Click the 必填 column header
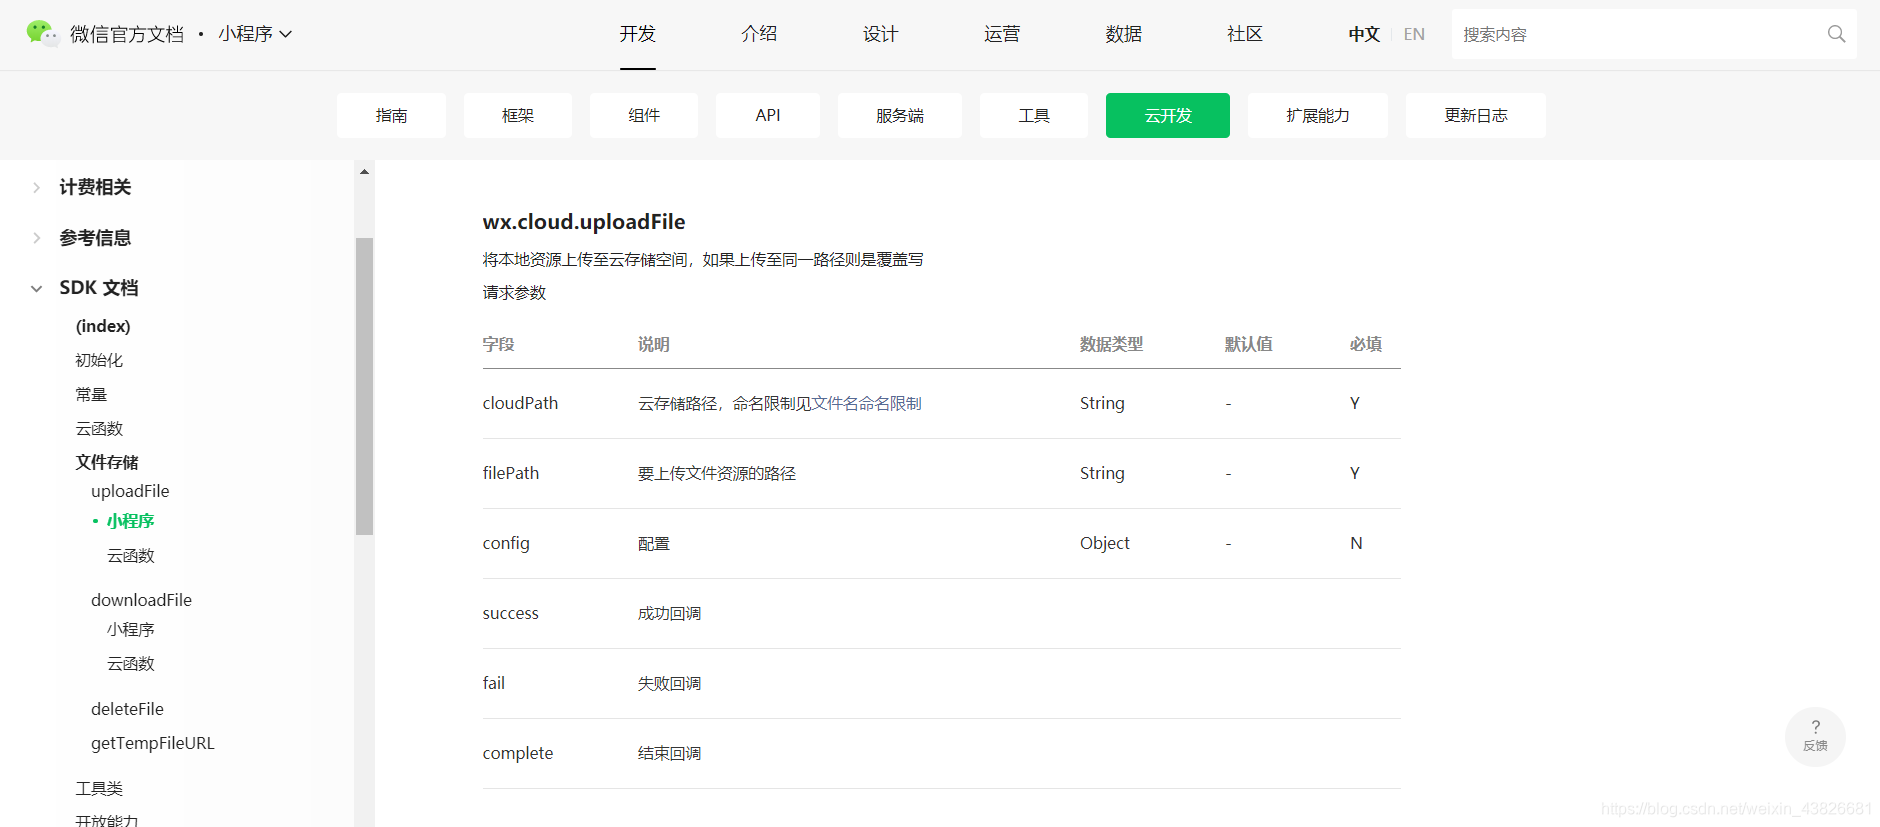Screen dimensions: 1880x827 tap(1366, 344)
